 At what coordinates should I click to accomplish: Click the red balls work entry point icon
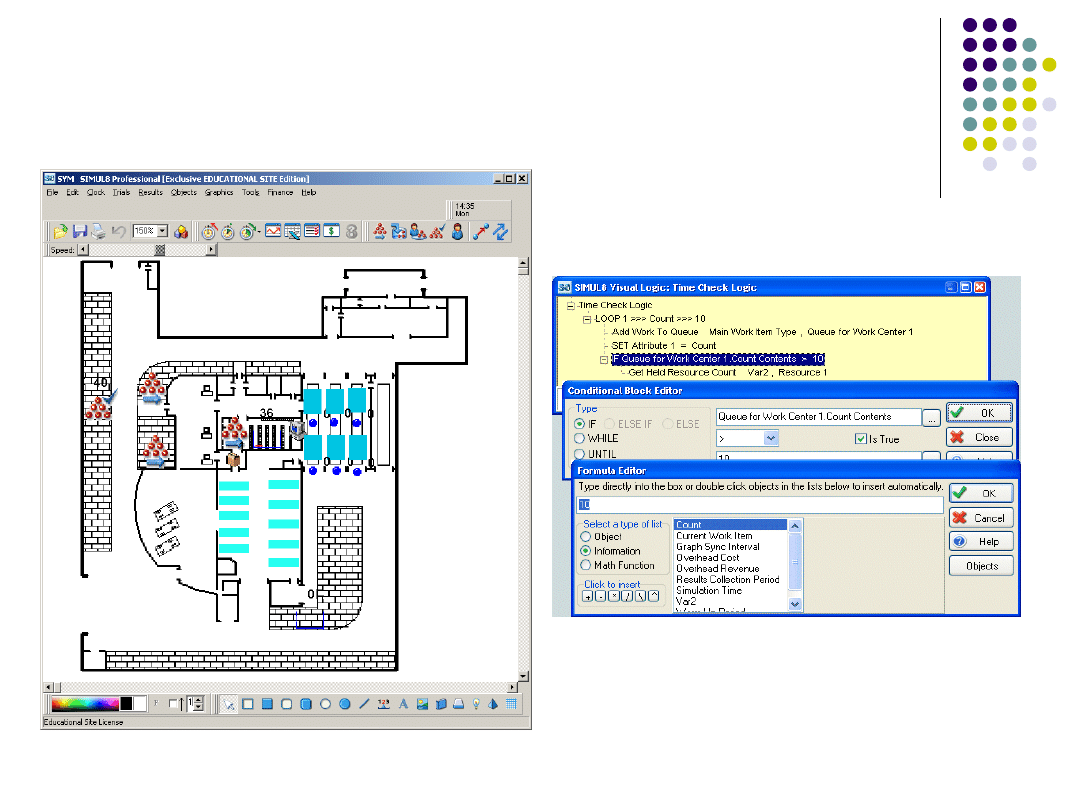380,231
